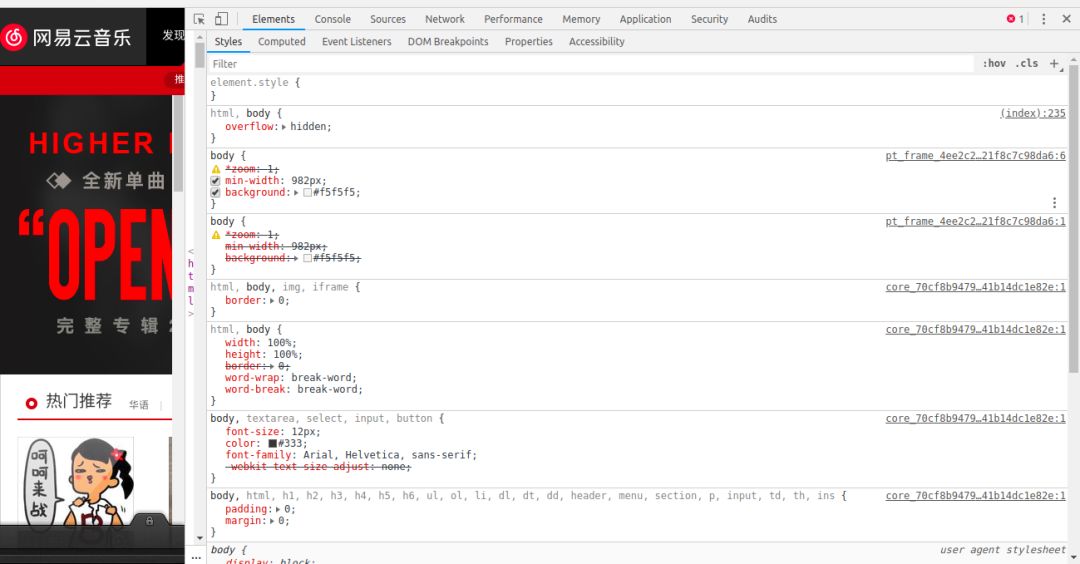
Task: Open the Memory tab
Action: click(581, 19)
